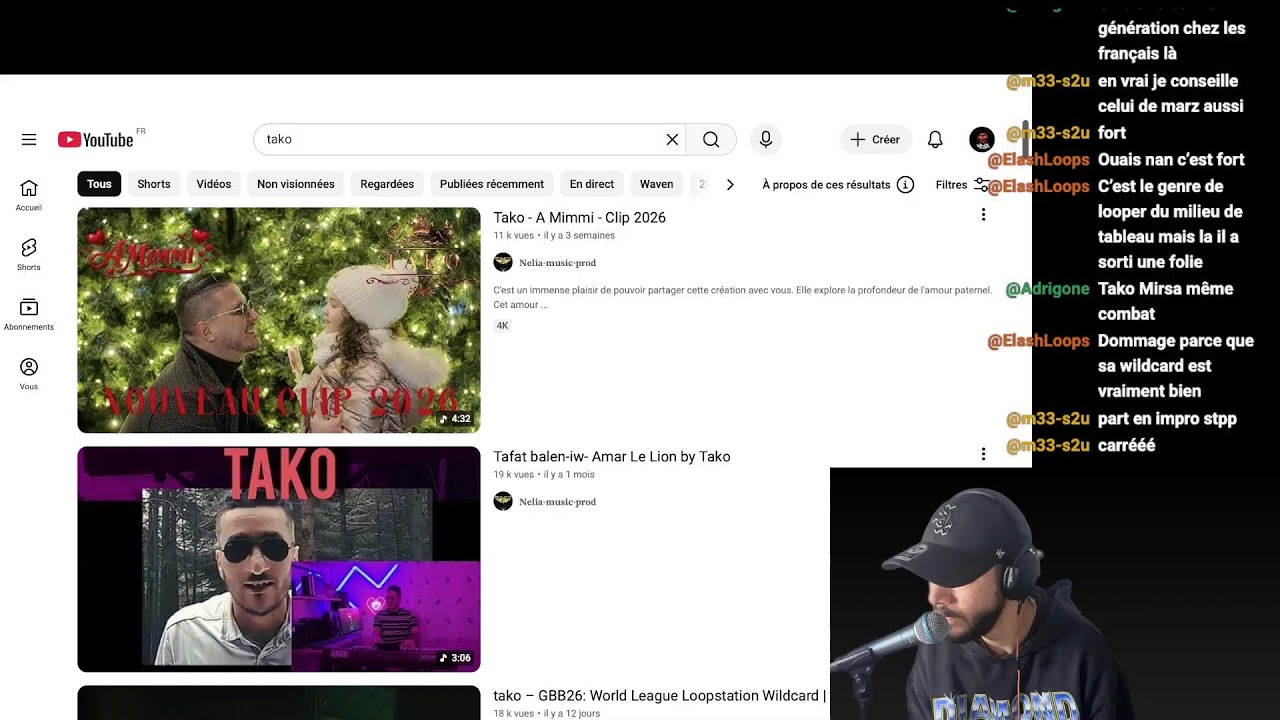Open the account avatar menu
This screenshot has width=1280, height=720.
(x=982, y=140)
